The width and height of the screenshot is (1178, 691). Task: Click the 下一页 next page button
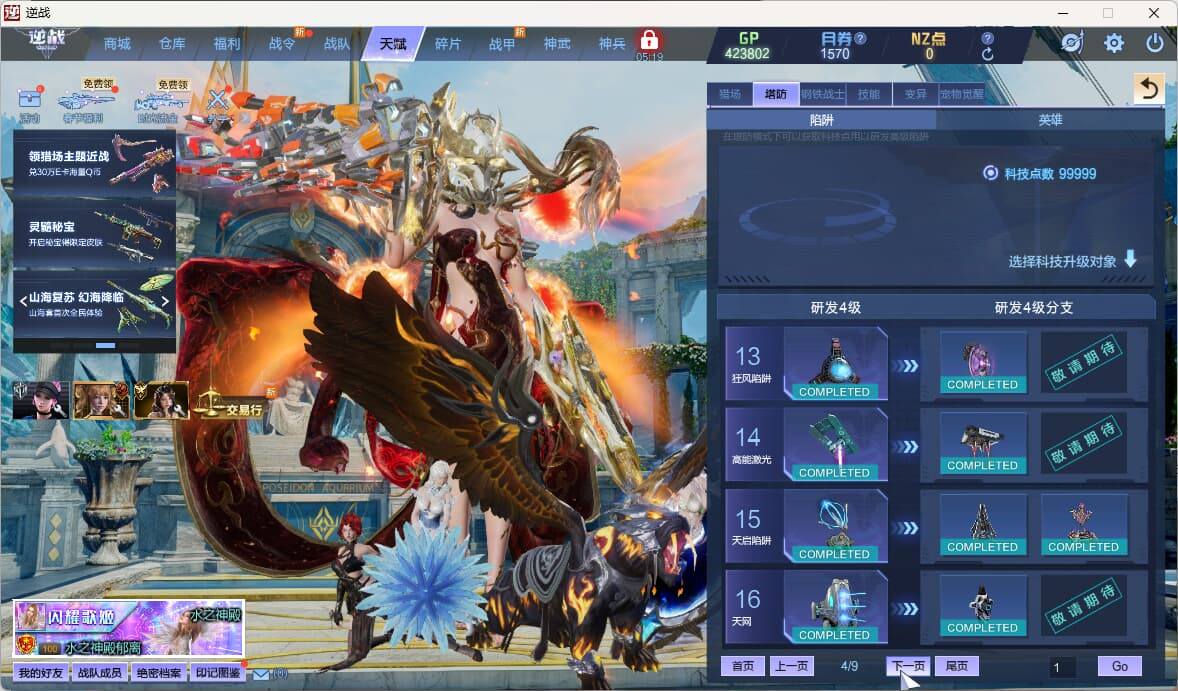pos(908,666)
